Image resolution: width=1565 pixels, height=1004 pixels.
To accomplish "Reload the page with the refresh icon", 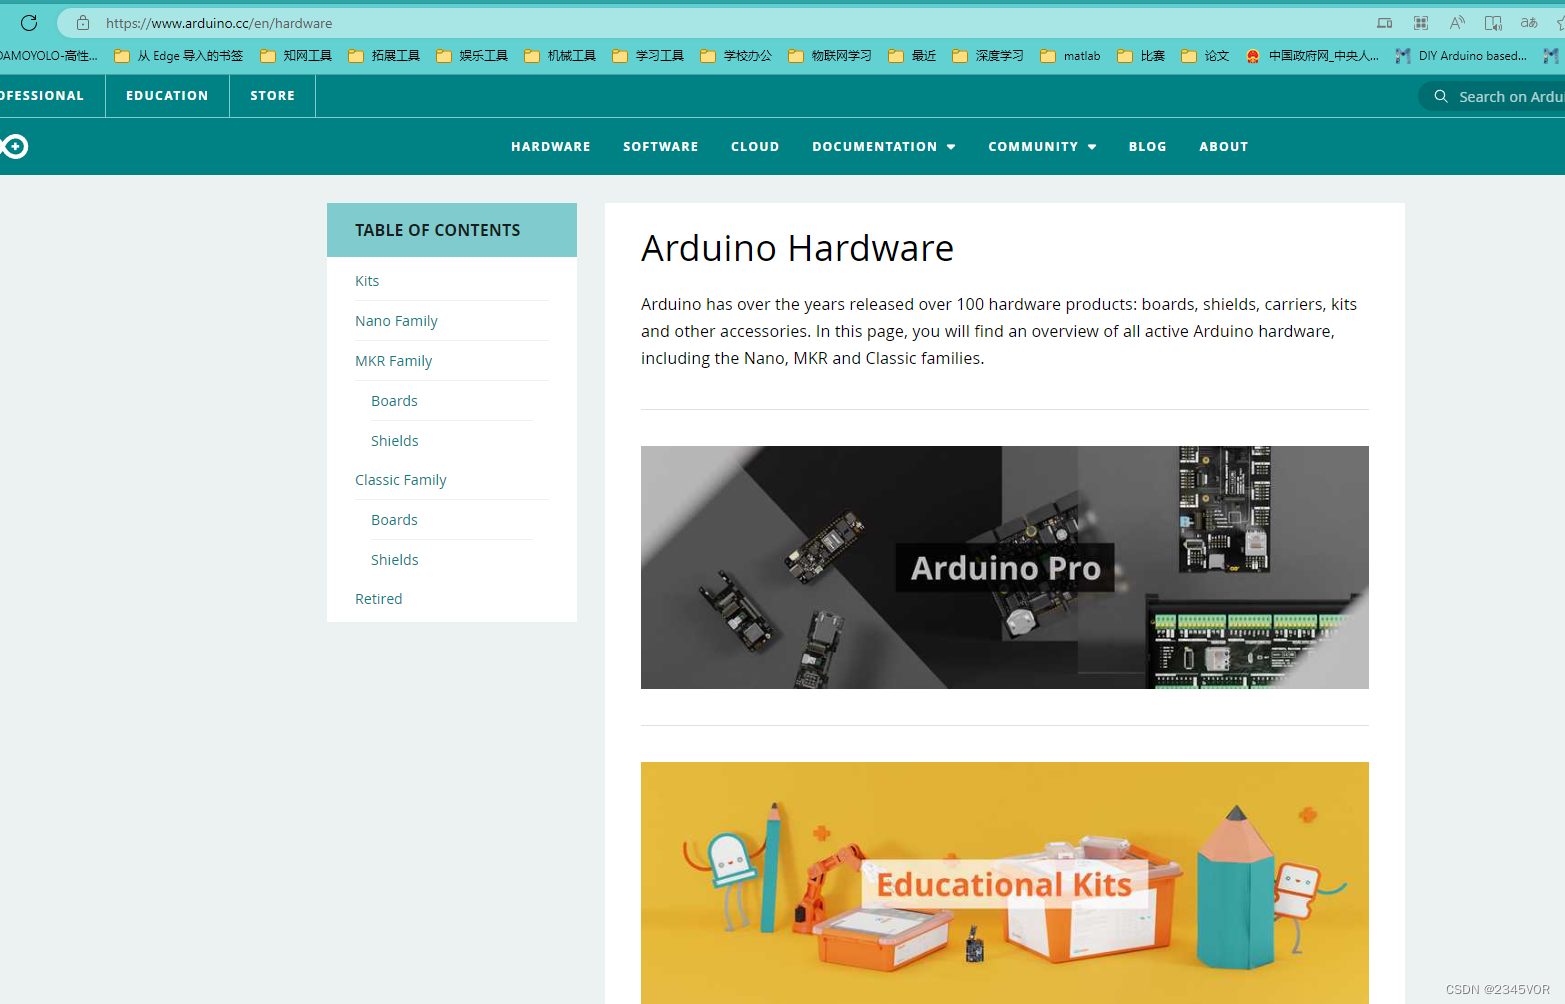I will 29,22.
